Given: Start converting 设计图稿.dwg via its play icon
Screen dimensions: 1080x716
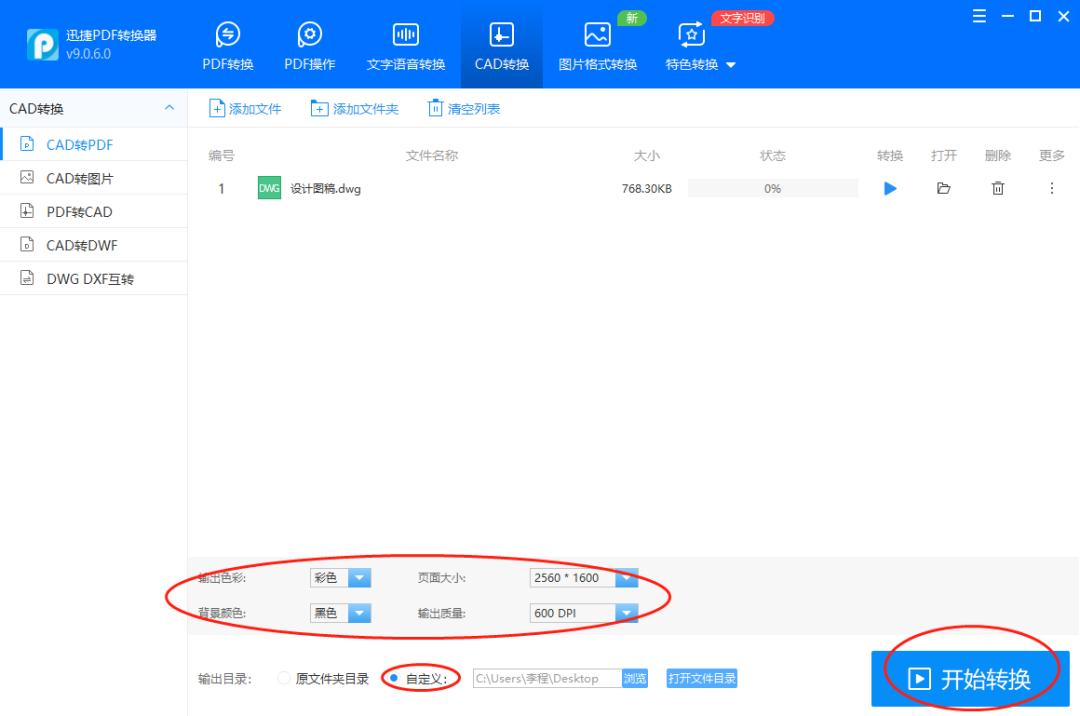Looking at the screenshot, I should (890, 187).
